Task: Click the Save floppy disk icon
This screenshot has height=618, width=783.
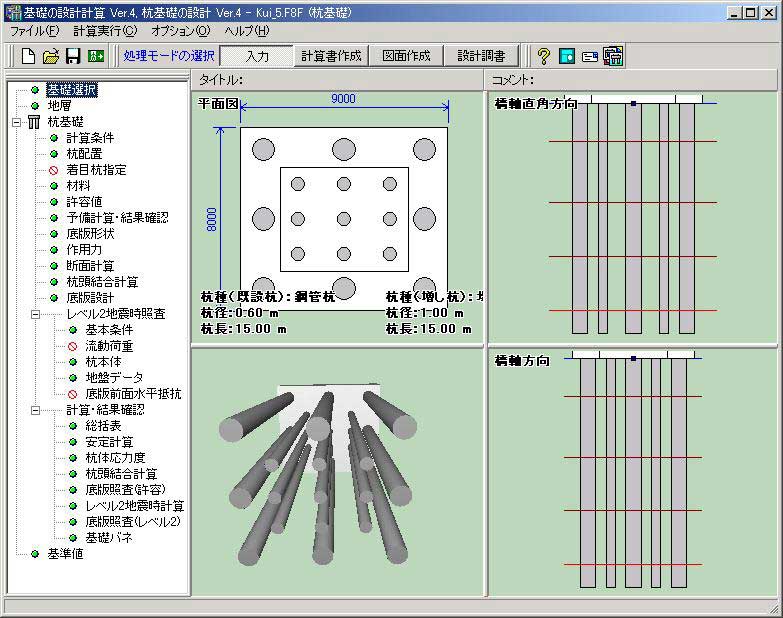Action: [x=73, y=56]
